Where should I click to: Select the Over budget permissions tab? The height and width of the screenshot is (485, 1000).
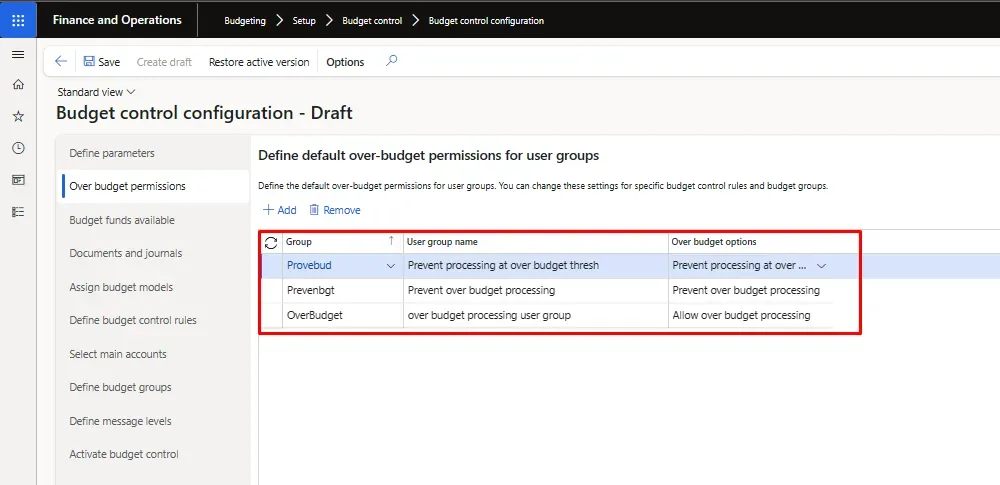click(153, 186)
